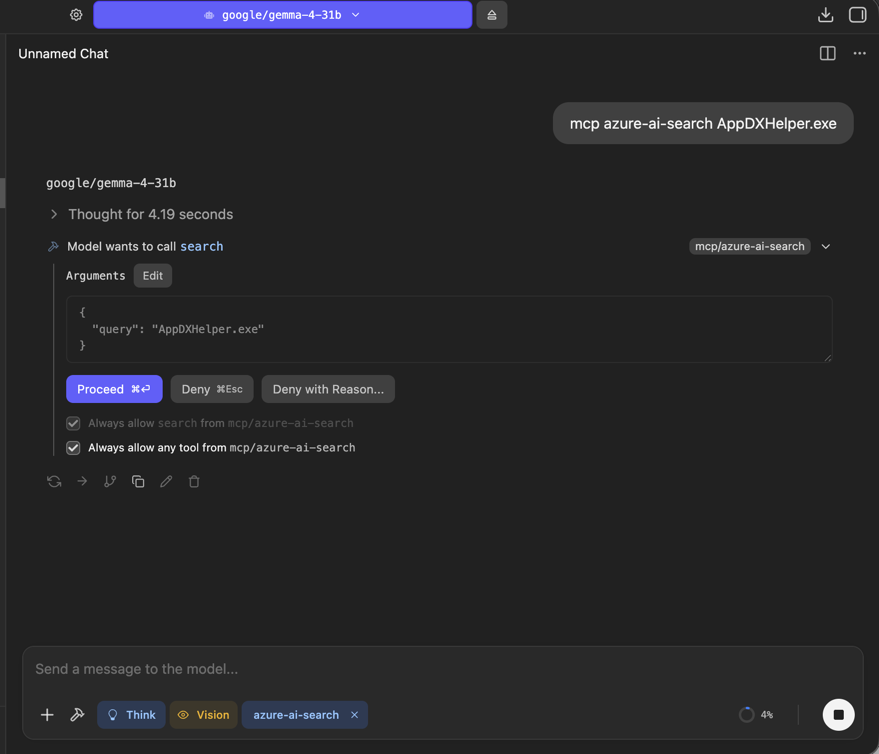This screenshot has width=879, height=754.
Task: Click the hammer tools icon in input bar
Action: (77, 715)
